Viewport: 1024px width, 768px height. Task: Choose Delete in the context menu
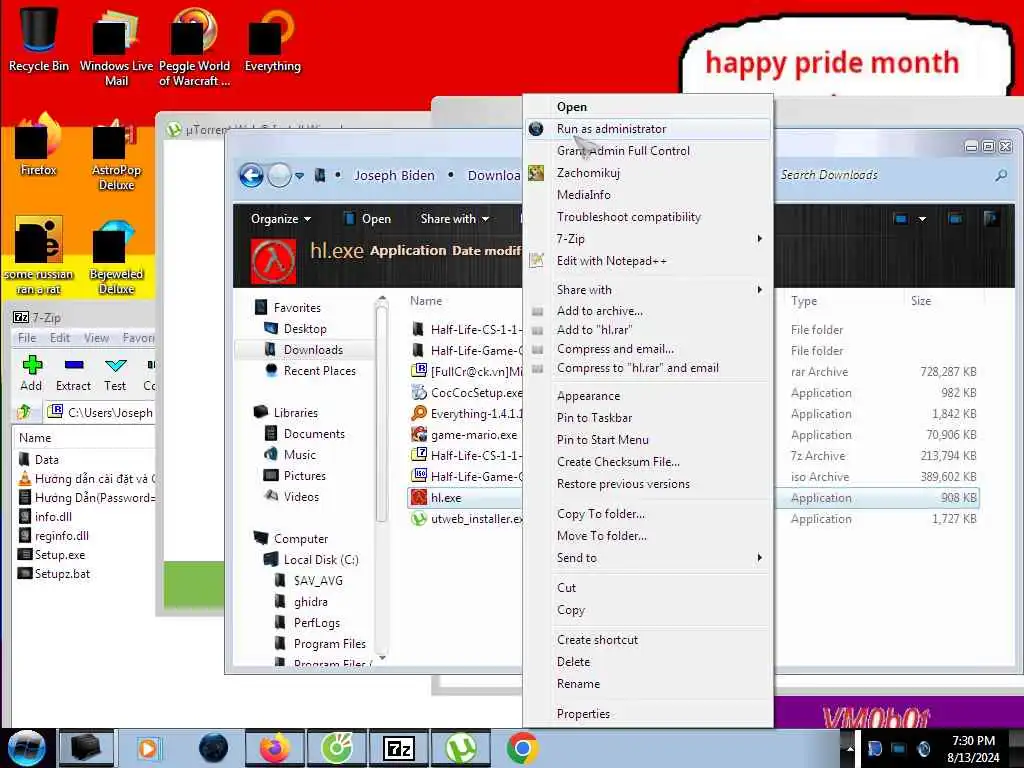(648, 662)
